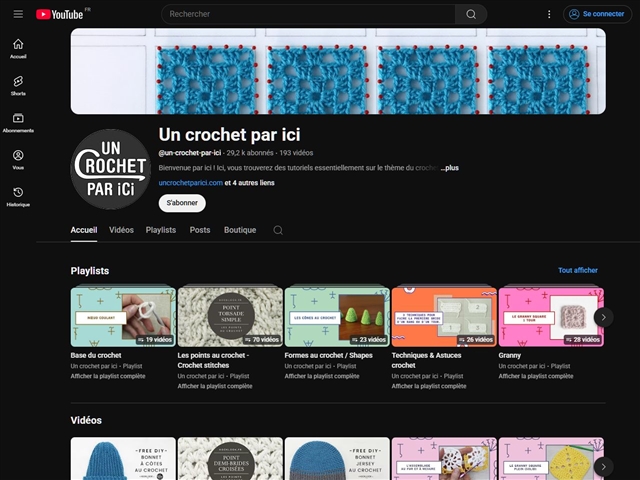Click the '193 vidéos' count text
This screenshot has height=480, width=640.
[x=296, y=153]
